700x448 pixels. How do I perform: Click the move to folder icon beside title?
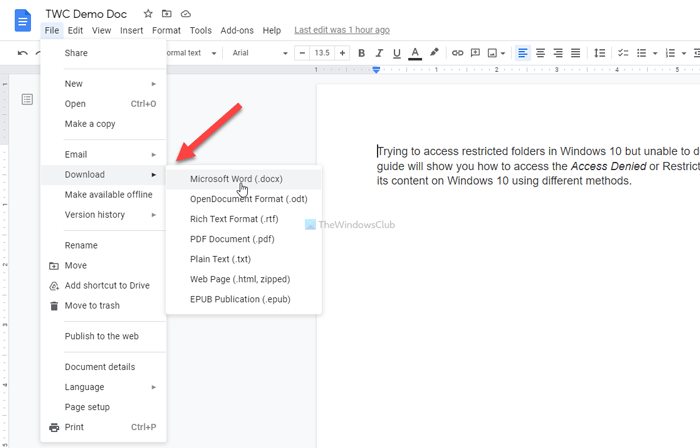click(x=167, y=14)
